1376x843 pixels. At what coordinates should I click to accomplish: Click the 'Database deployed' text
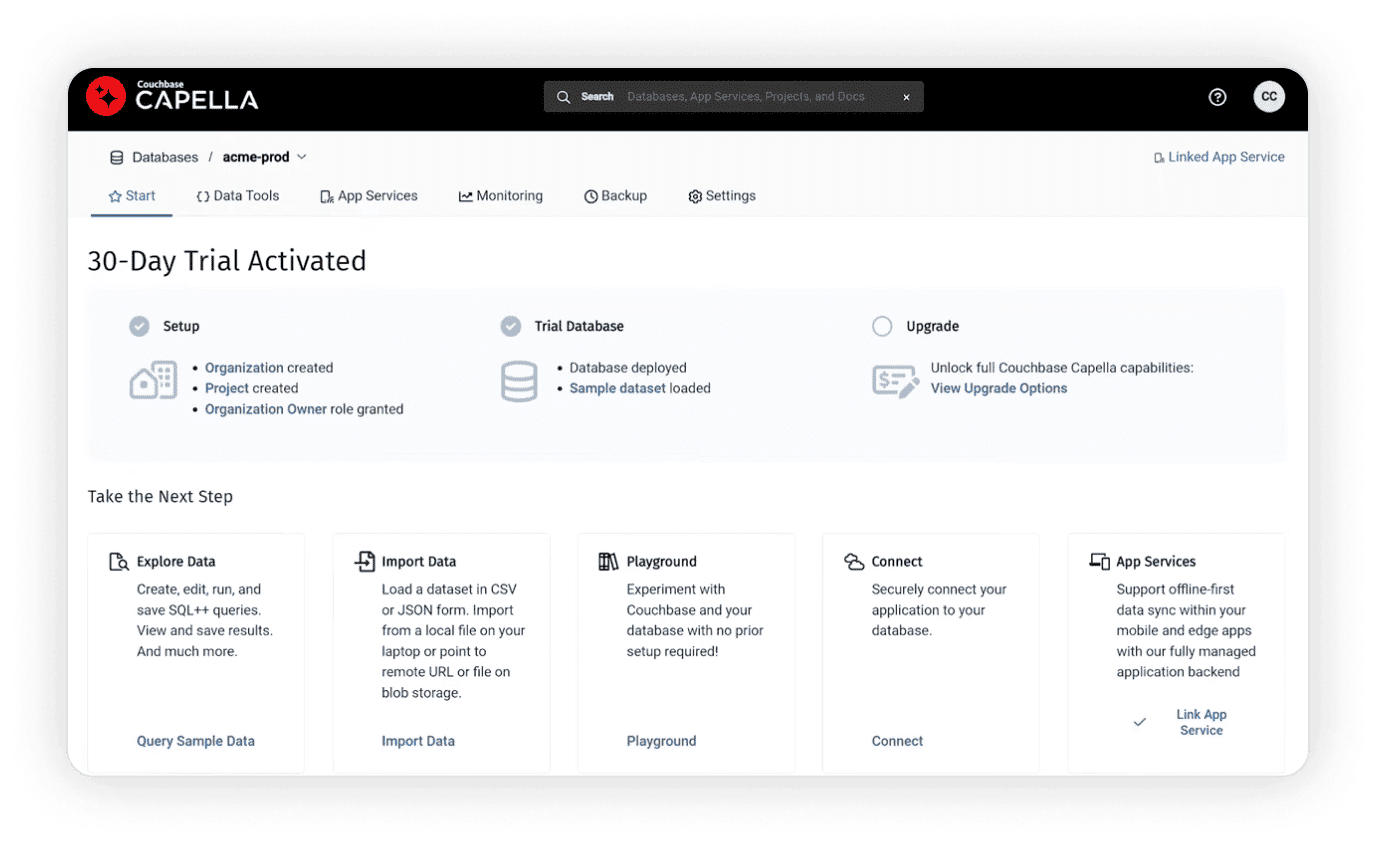tap(628, 368)
